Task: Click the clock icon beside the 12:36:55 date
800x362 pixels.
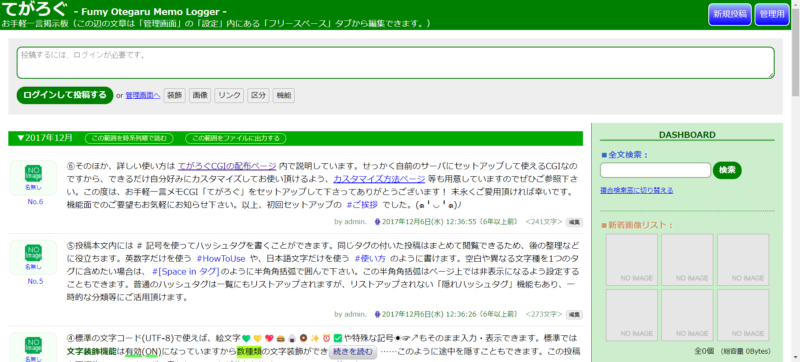Action: pos(378,222)
